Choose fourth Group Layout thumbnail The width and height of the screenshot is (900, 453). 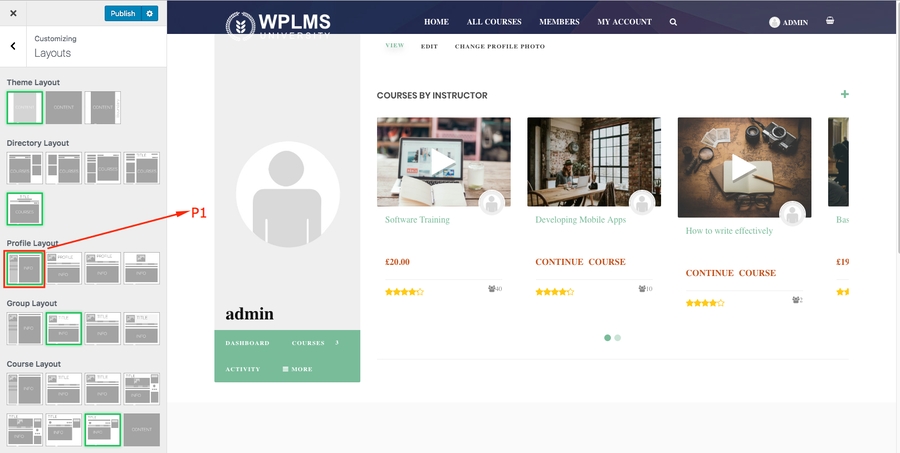[142, 328]
